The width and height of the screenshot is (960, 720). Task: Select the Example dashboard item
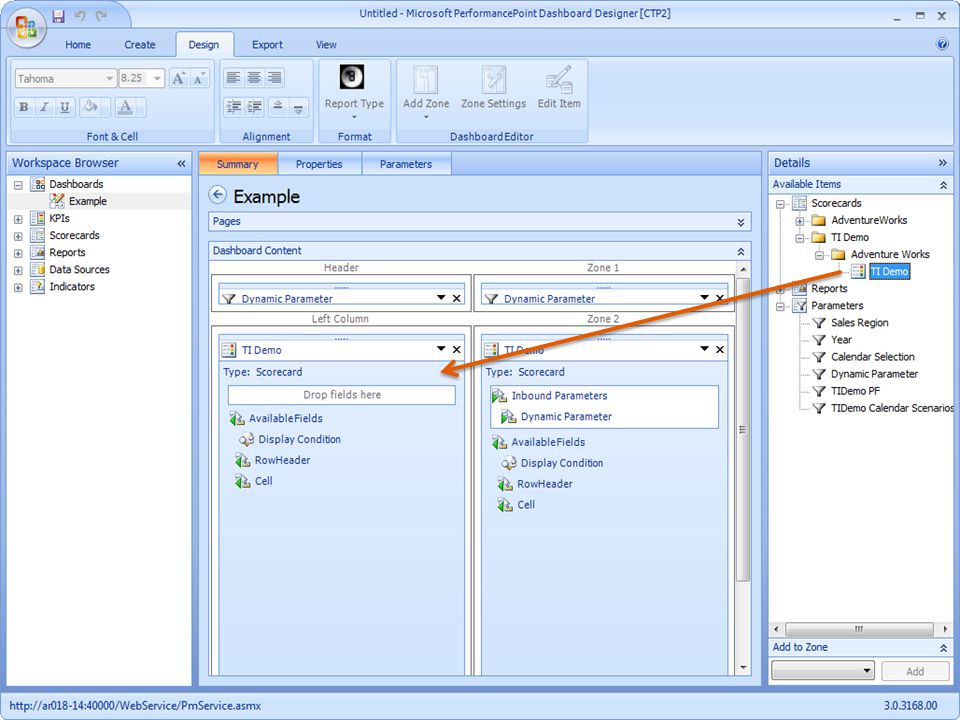click(x=88, y=201)
